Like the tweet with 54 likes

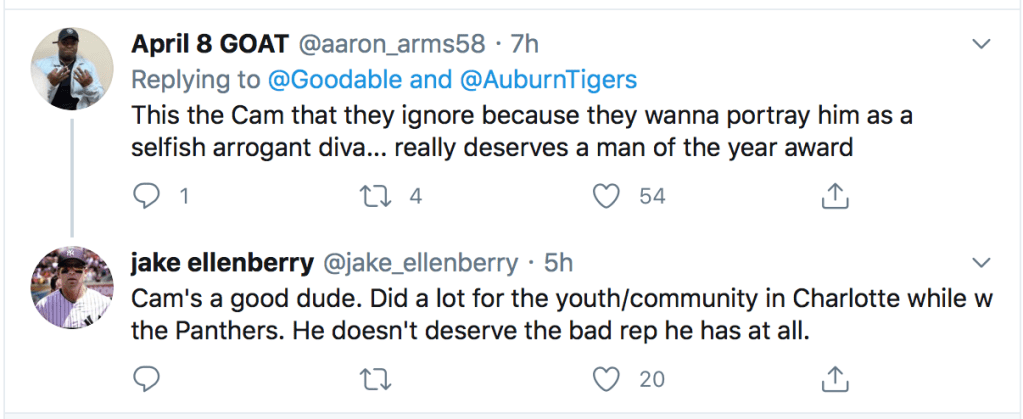point(606,196)
